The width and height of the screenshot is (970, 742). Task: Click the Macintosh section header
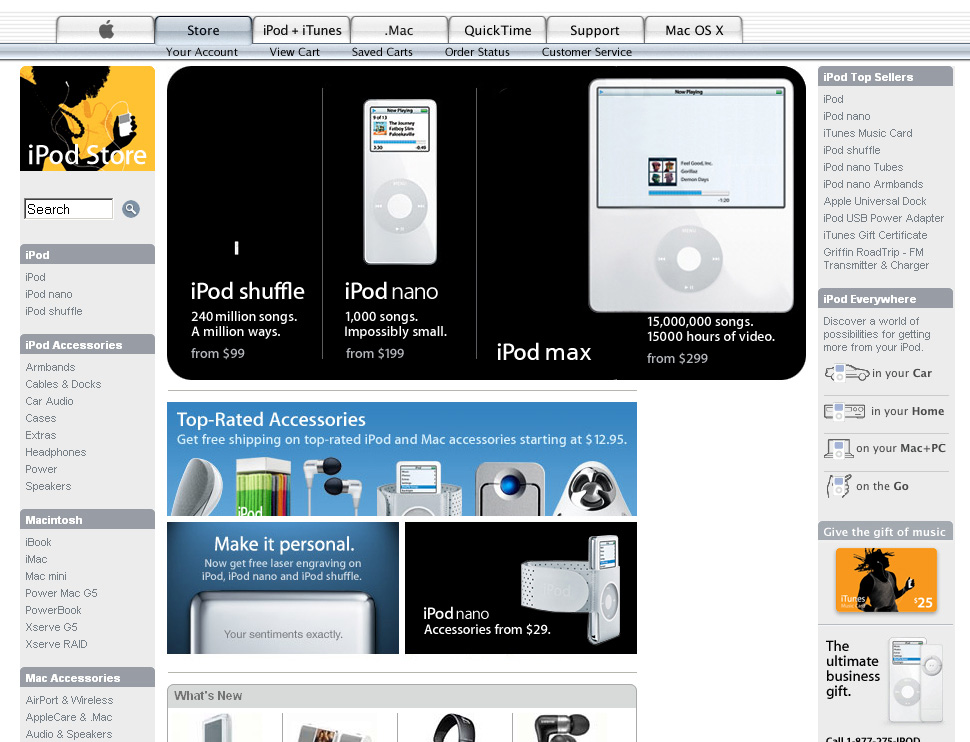point(87,520)
